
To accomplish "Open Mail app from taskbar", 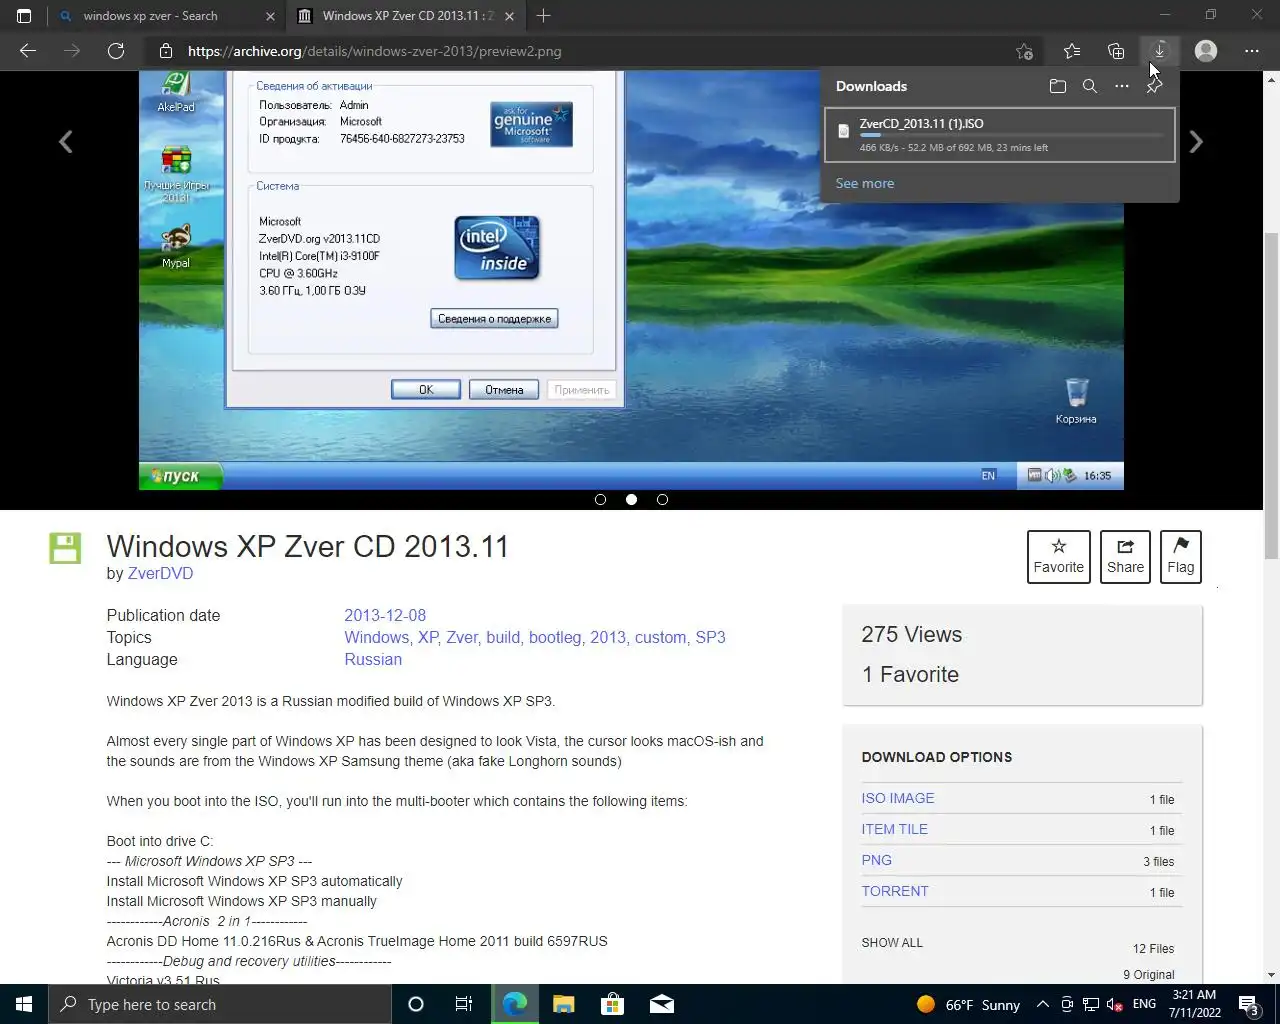I will point(662,1004).
